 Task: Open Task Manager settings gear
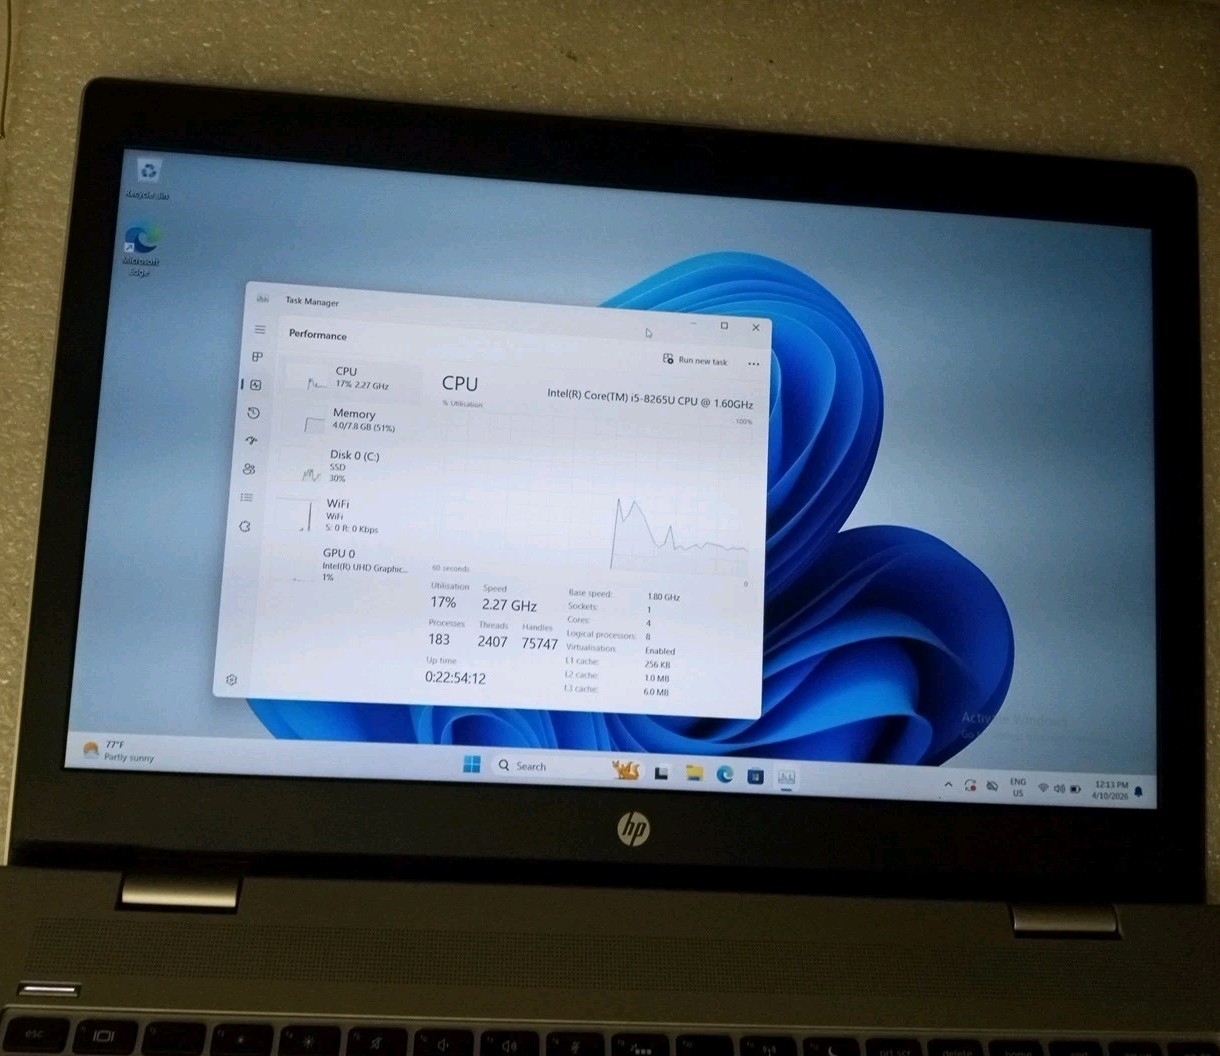(x=232, y=680)
